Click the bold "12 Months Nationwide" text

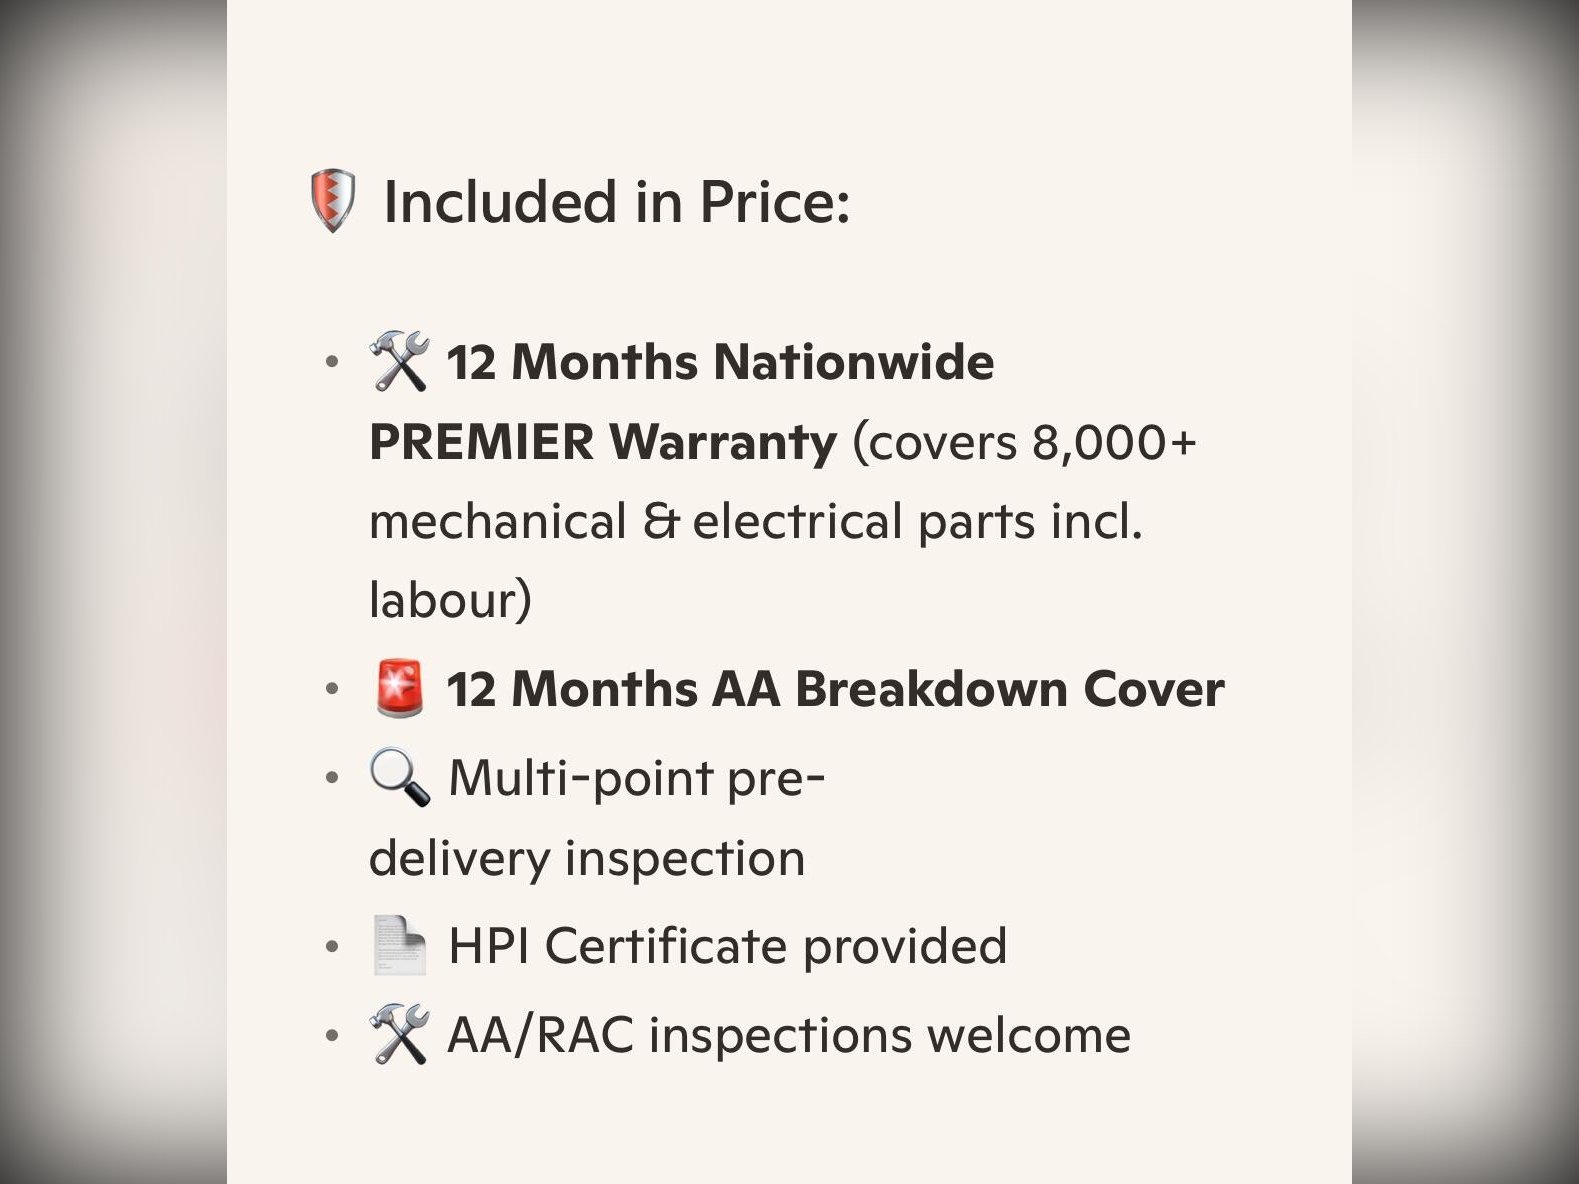[x=720, y=361]
